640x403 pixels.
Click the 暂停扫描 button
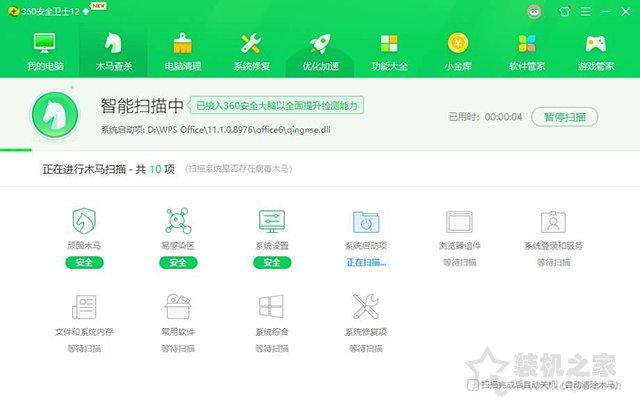[564, 116]
